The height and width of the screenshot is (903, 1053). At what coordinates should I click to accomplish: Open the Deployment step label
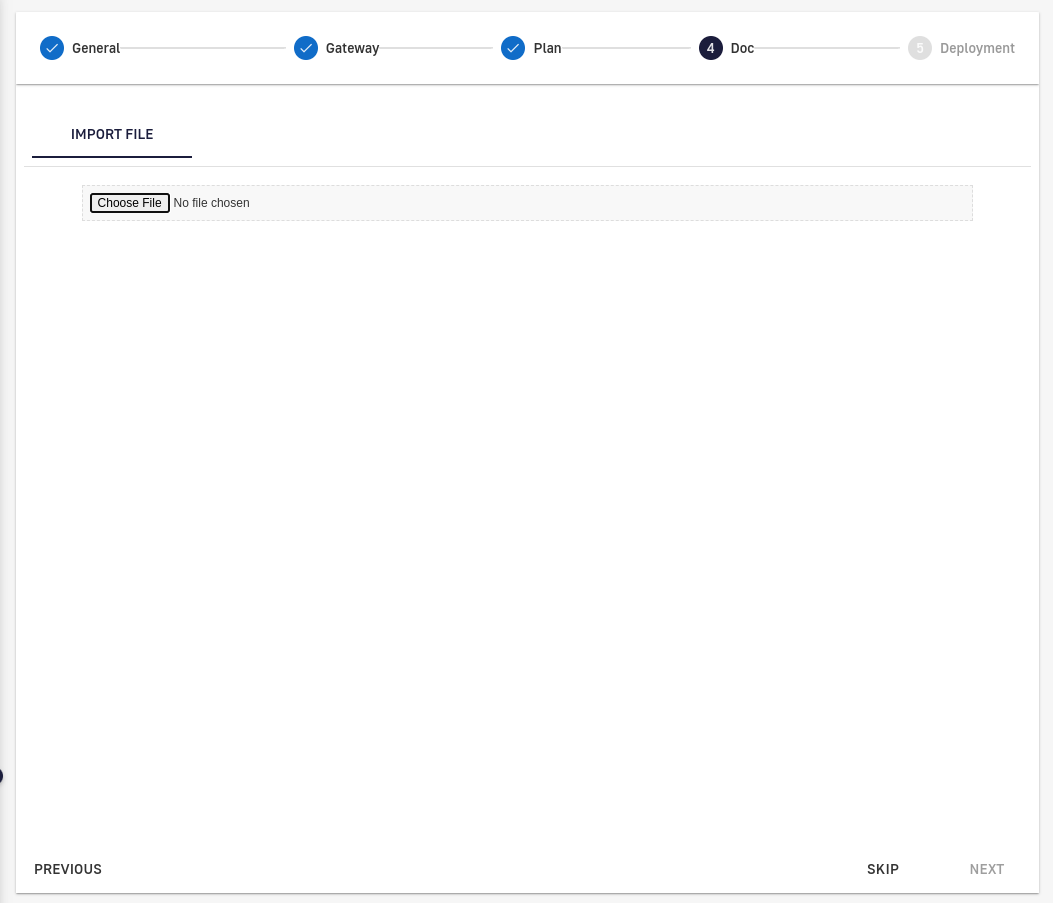click(977, 48)
